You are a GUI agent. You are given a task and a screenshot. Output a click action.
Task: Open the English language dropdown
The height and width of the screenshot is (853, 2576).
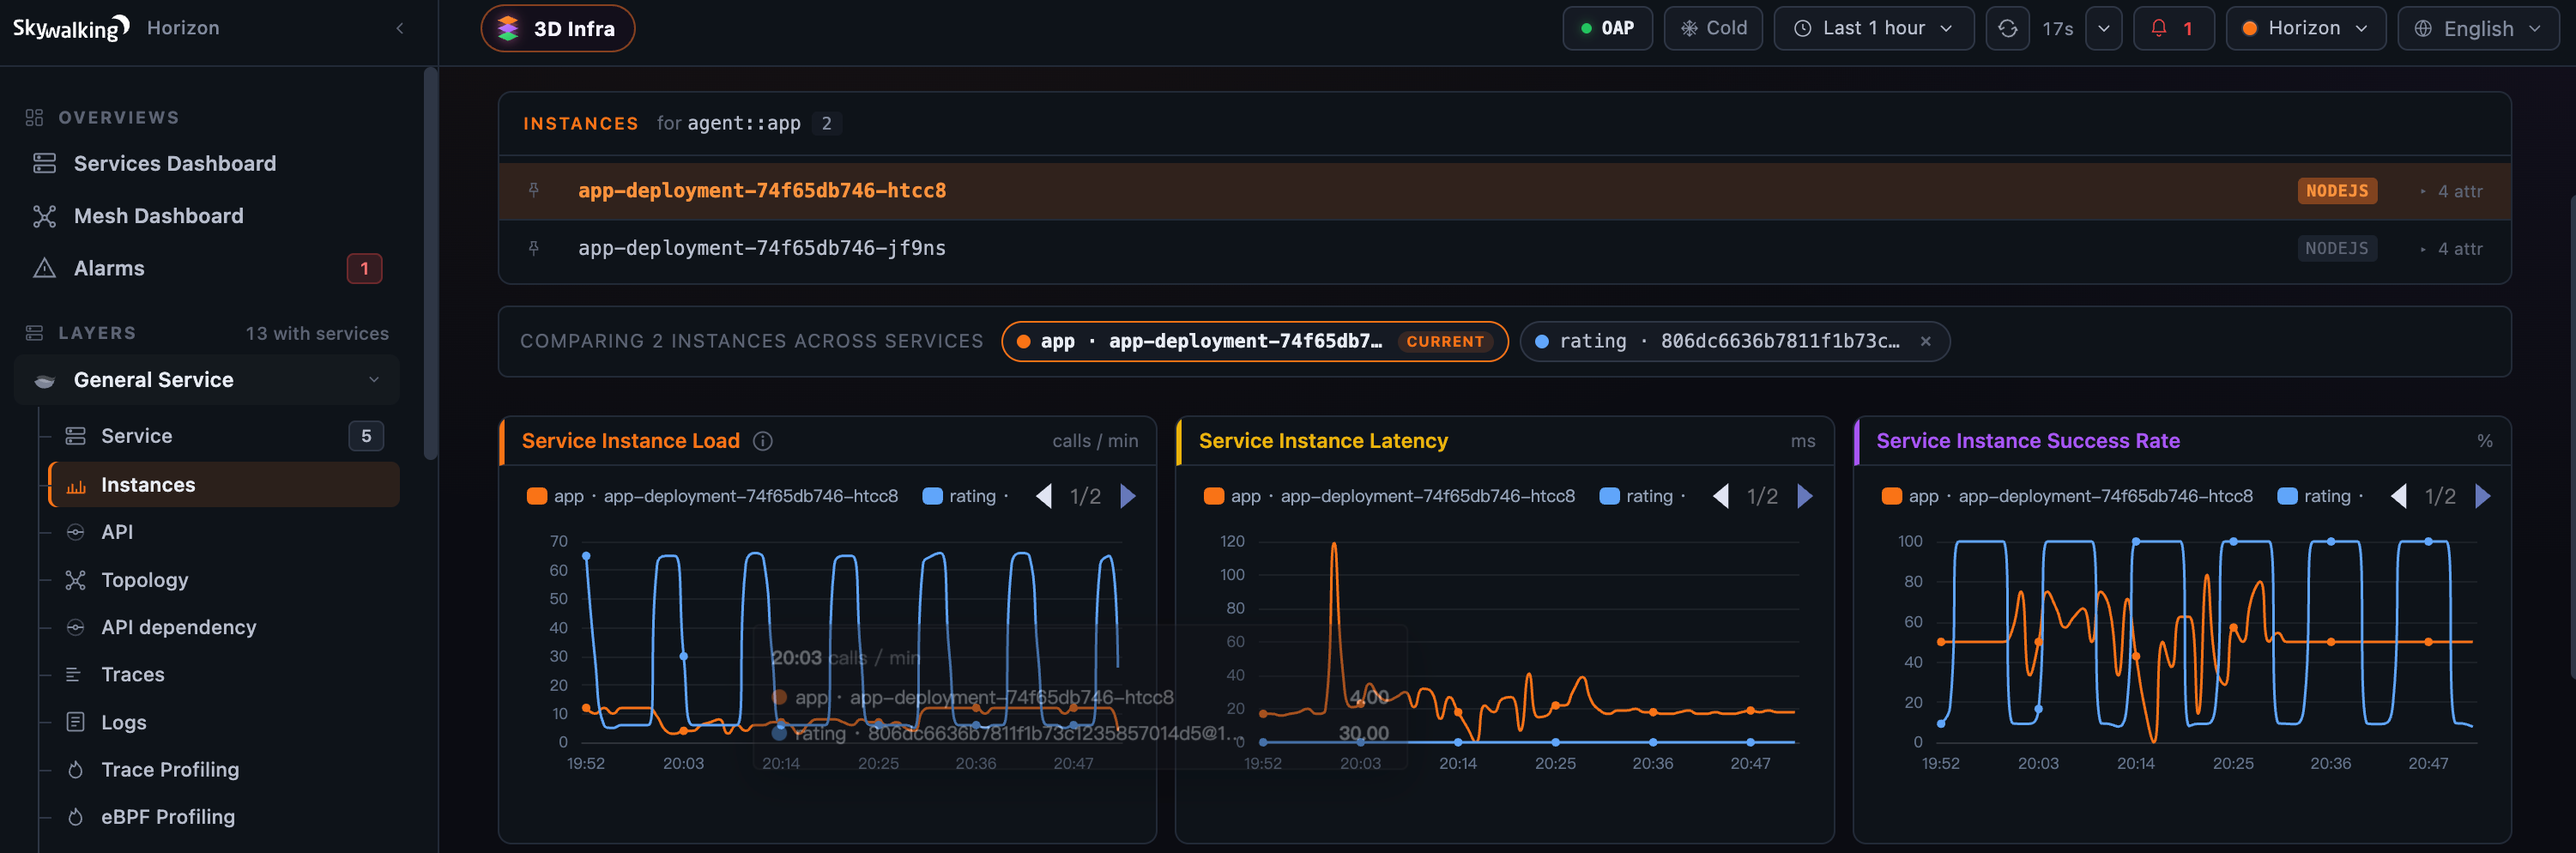click(2478, 28)
